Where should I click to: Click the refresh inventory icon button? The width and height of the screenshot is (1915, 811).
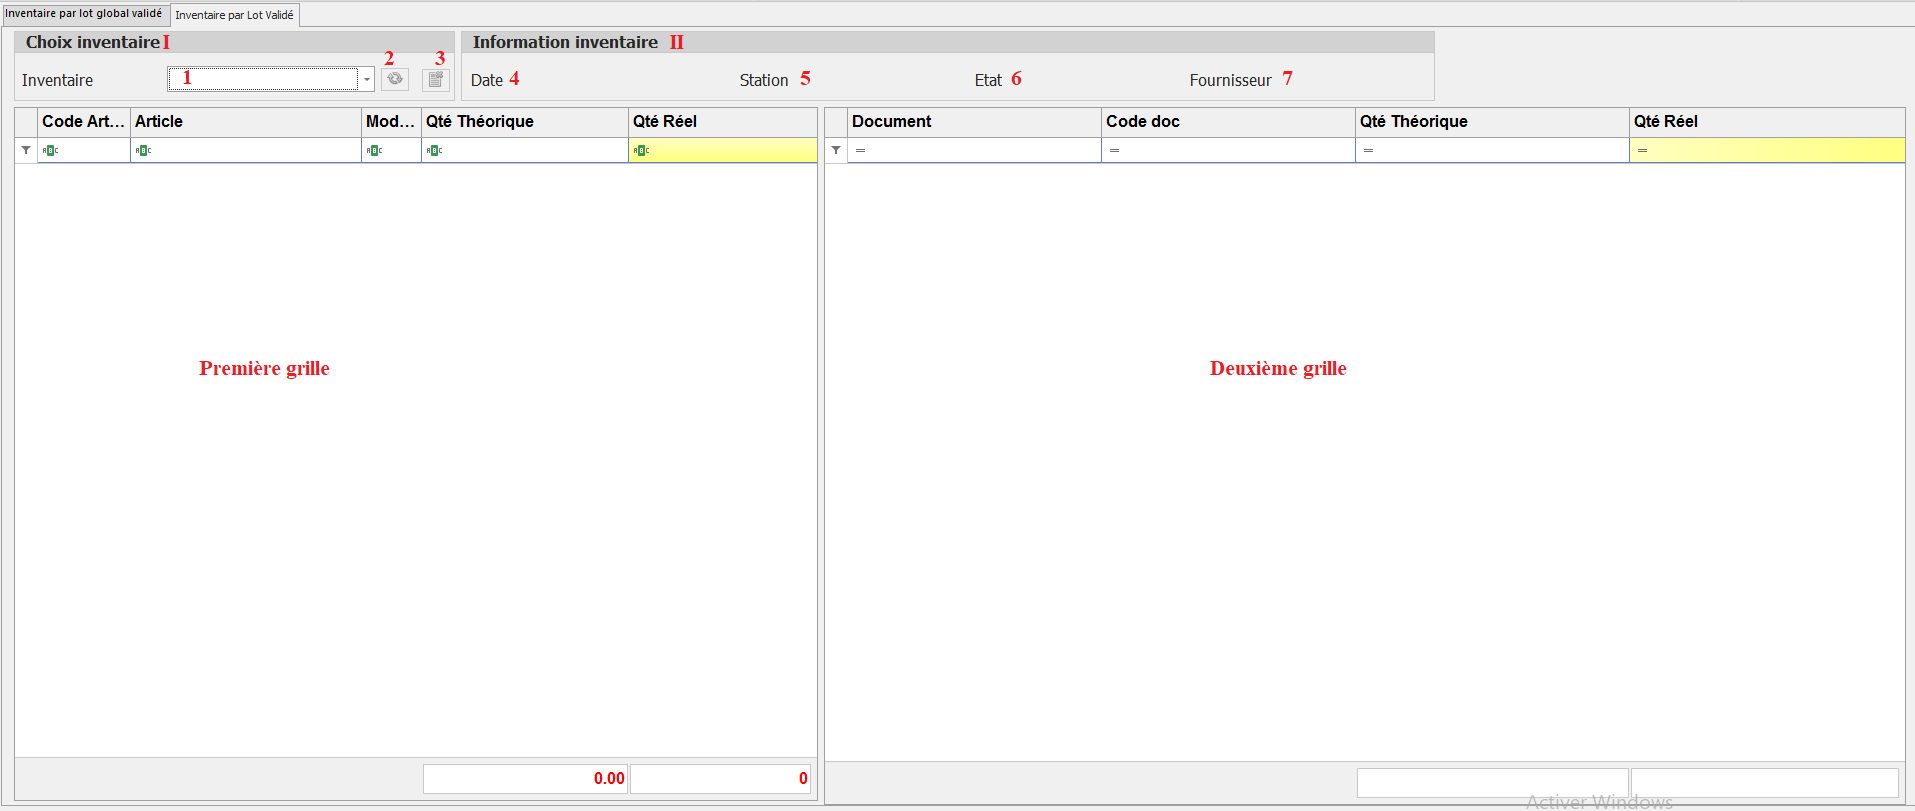[x=395, y=79]
